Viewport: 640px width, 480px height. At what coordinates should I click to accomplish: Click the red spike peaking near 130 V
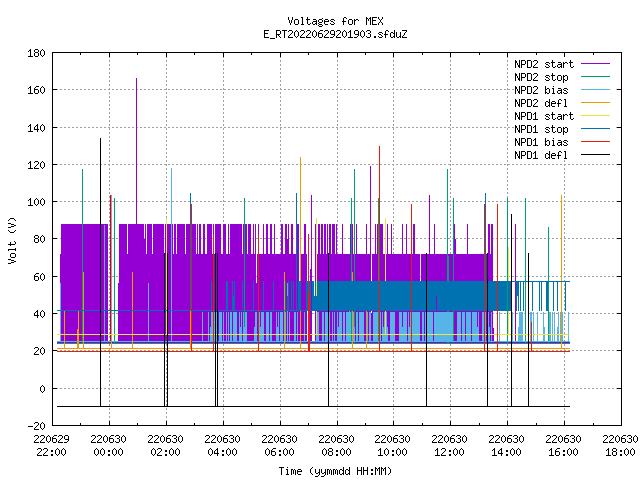(x=380, y=248)
